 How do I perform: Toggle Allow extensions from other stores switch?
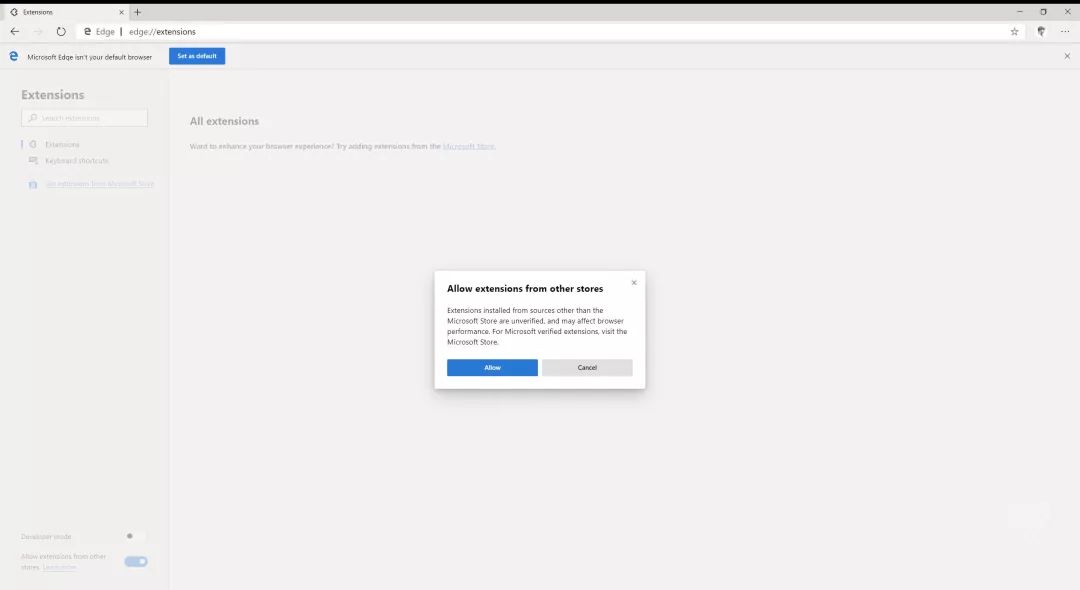(136, 562)
